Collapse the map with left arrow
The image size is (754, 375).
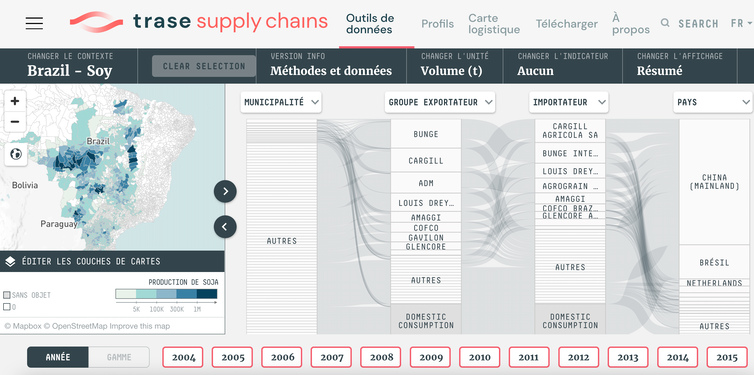pyautogui.click(x=225, y=226)
